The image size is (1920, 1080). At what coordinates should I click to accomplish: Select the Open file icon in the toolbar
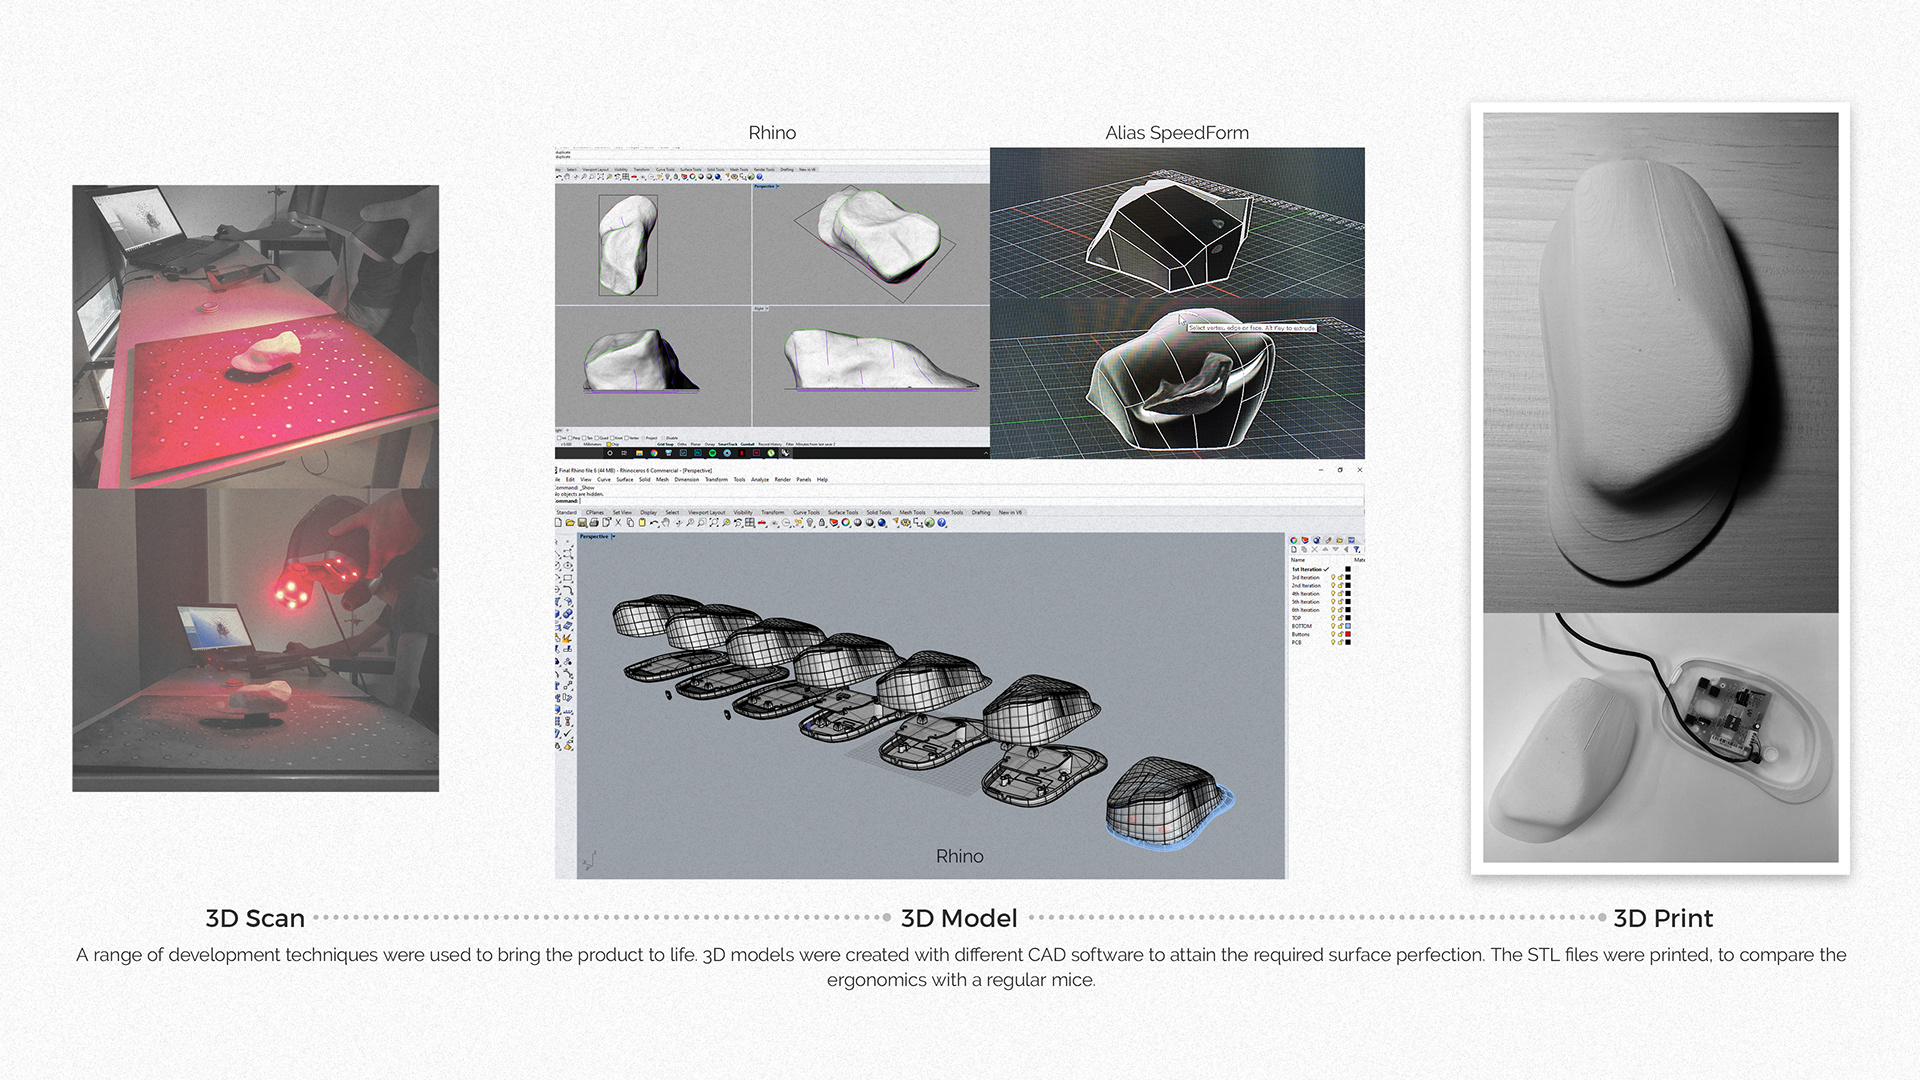pyautogui.click(x=571, y=523)
